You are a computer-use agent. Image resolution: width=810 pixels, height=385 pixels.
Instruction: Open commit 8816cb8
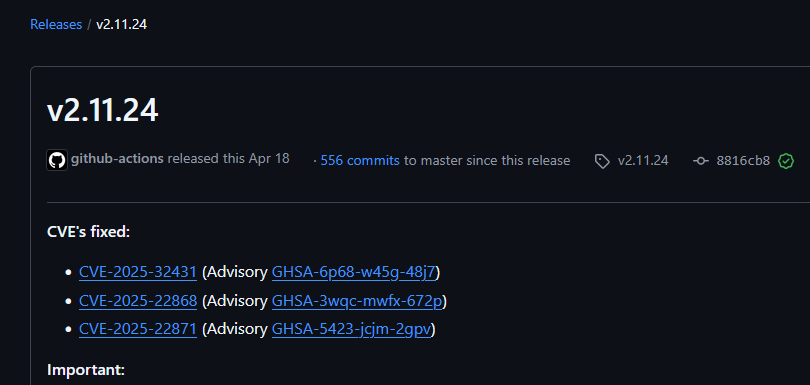point(743,161)
